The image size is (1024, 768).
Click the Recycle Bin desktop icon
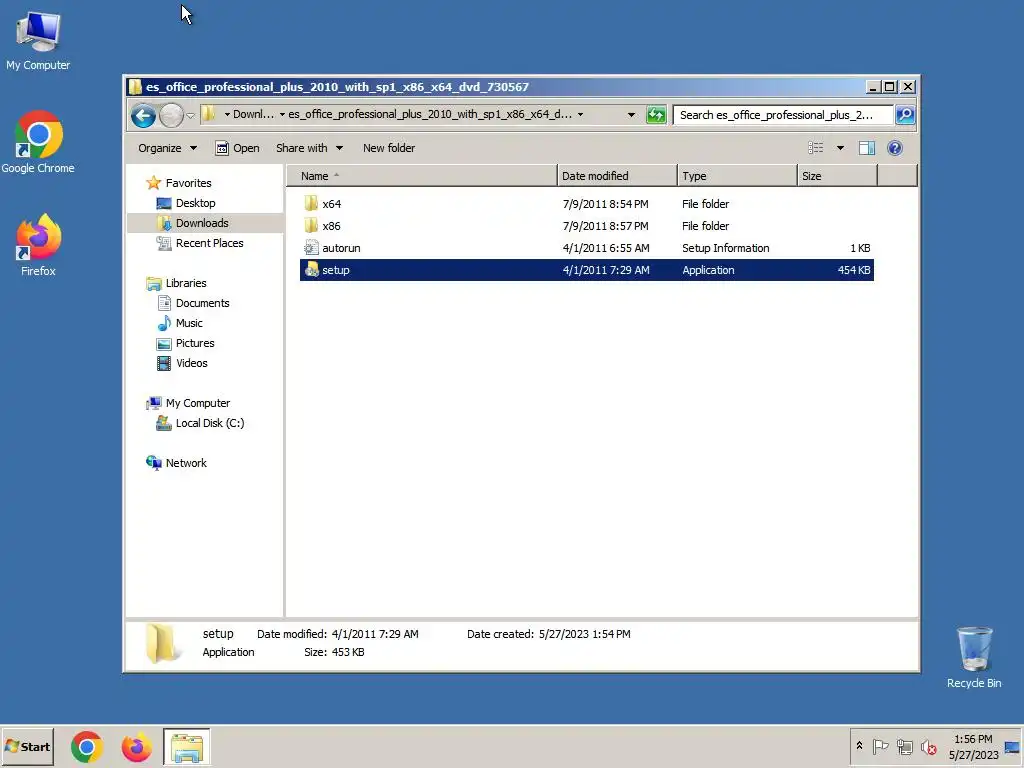(x=974, y=657)
